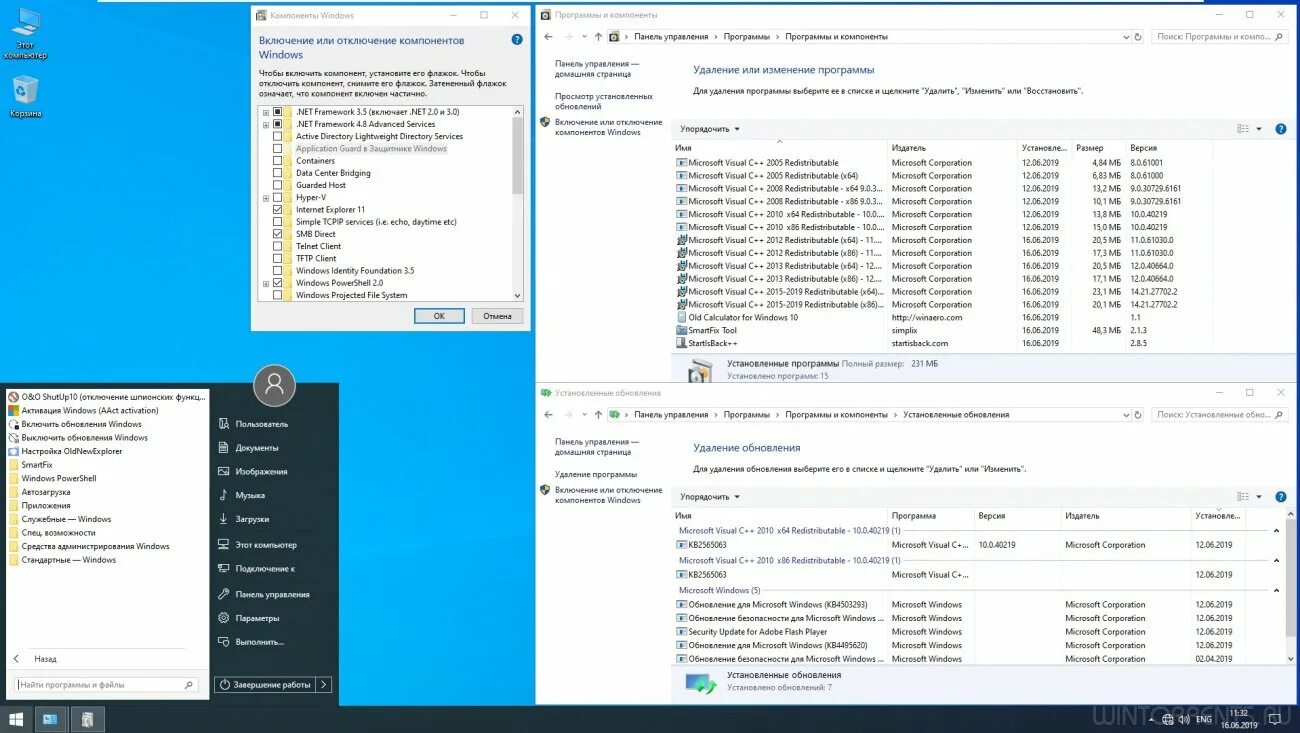The image size is (1300, 733).
Task: Enable the TFTP Client checkbox
Action: click(278, 258)
